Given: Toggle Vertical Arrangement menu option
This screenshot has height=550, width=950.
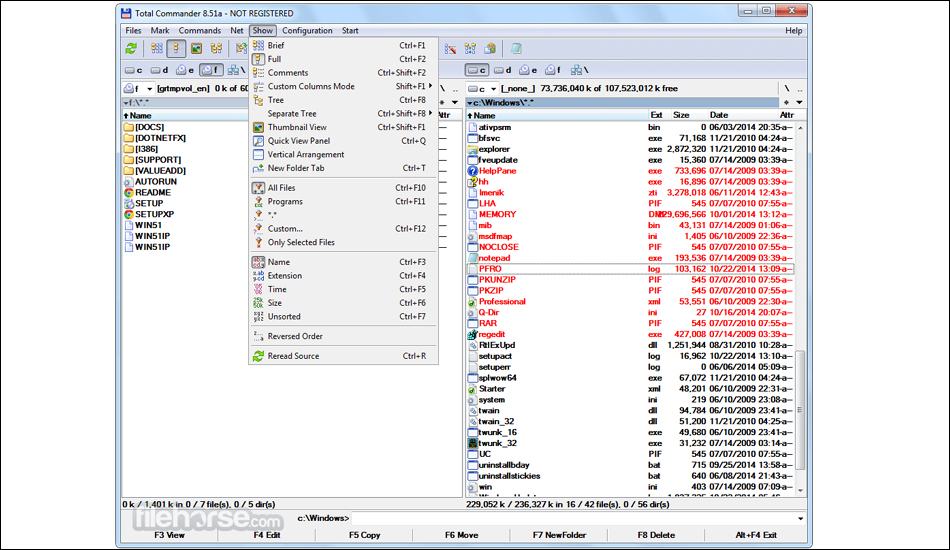Looking at the screenshot, I should pyautogui.click(x=344, y=154).
